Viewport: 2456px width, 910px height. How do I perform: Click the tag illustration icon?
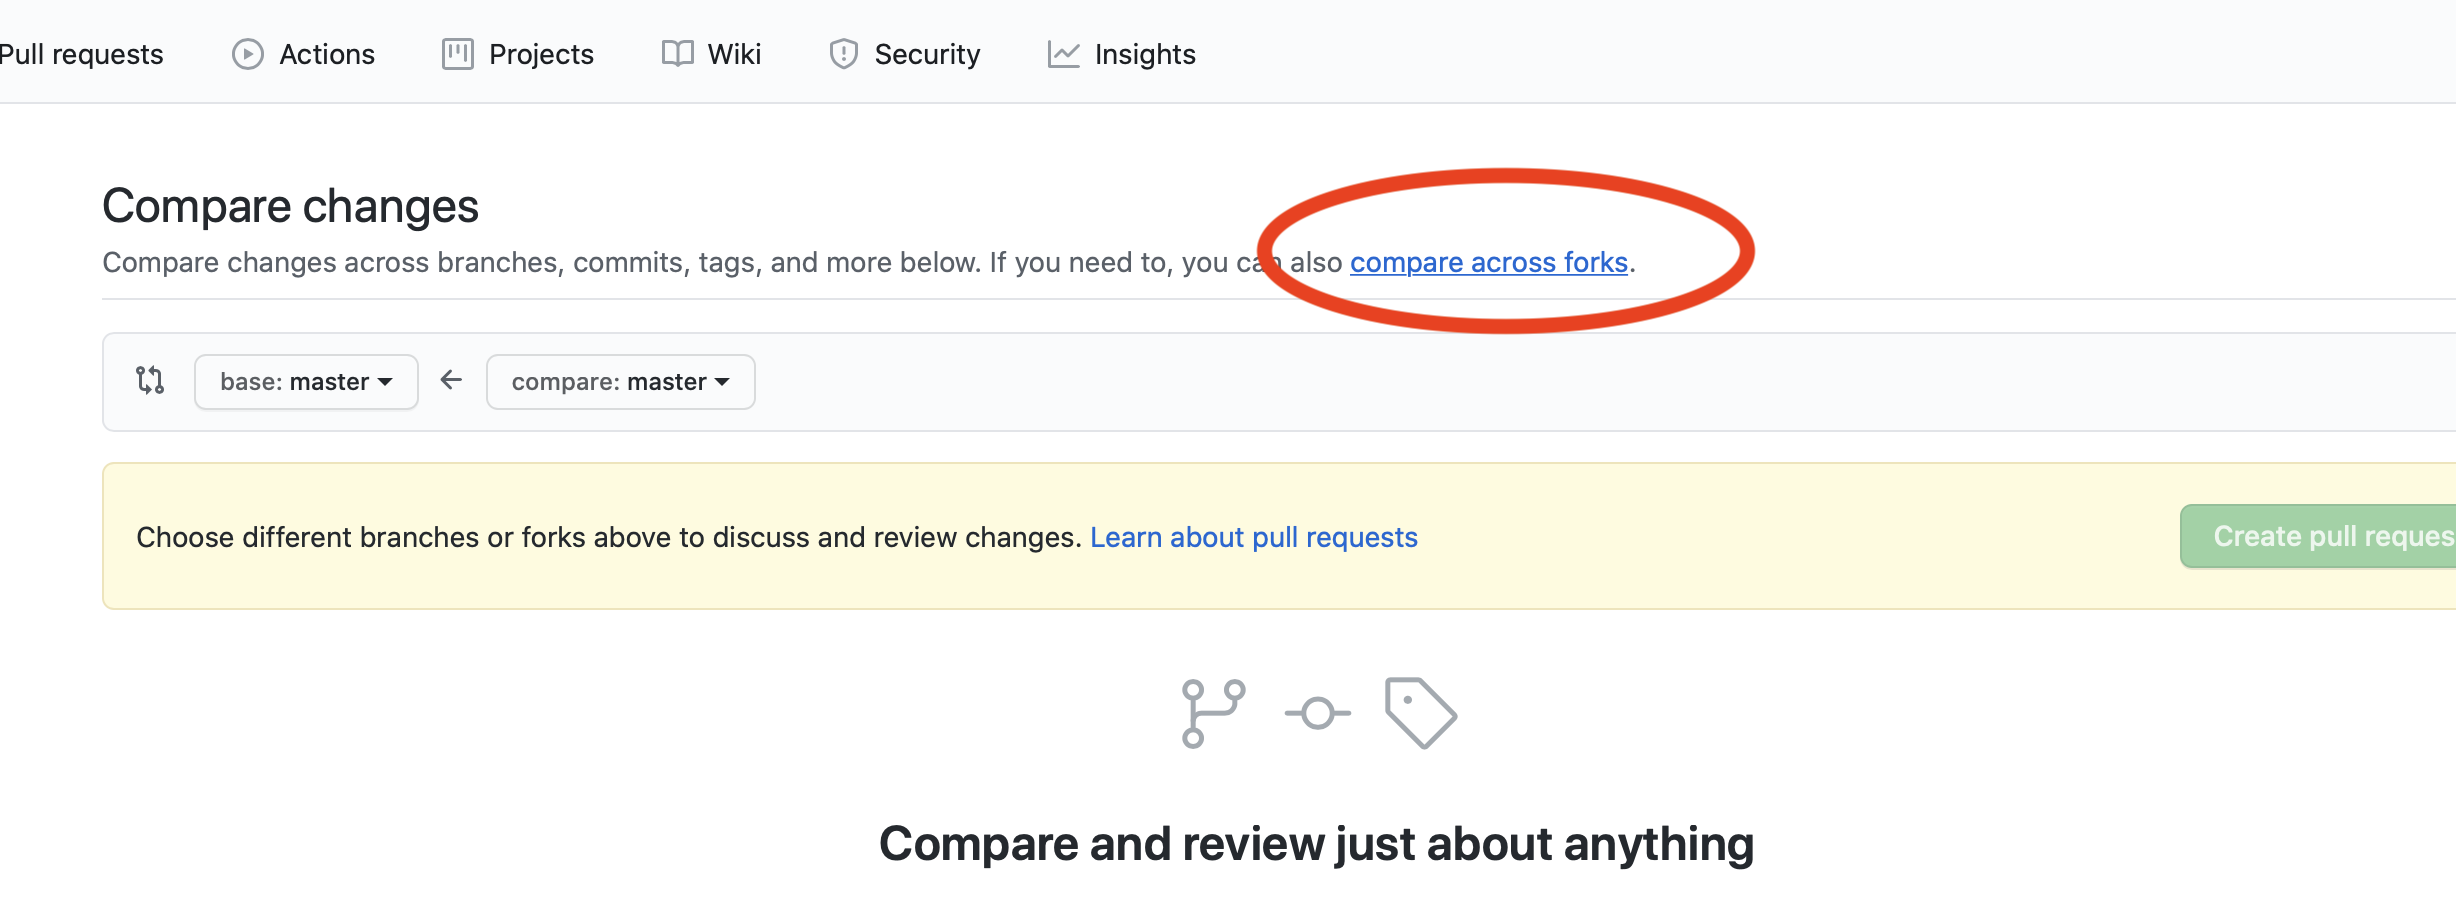(x=1421, y=713)
